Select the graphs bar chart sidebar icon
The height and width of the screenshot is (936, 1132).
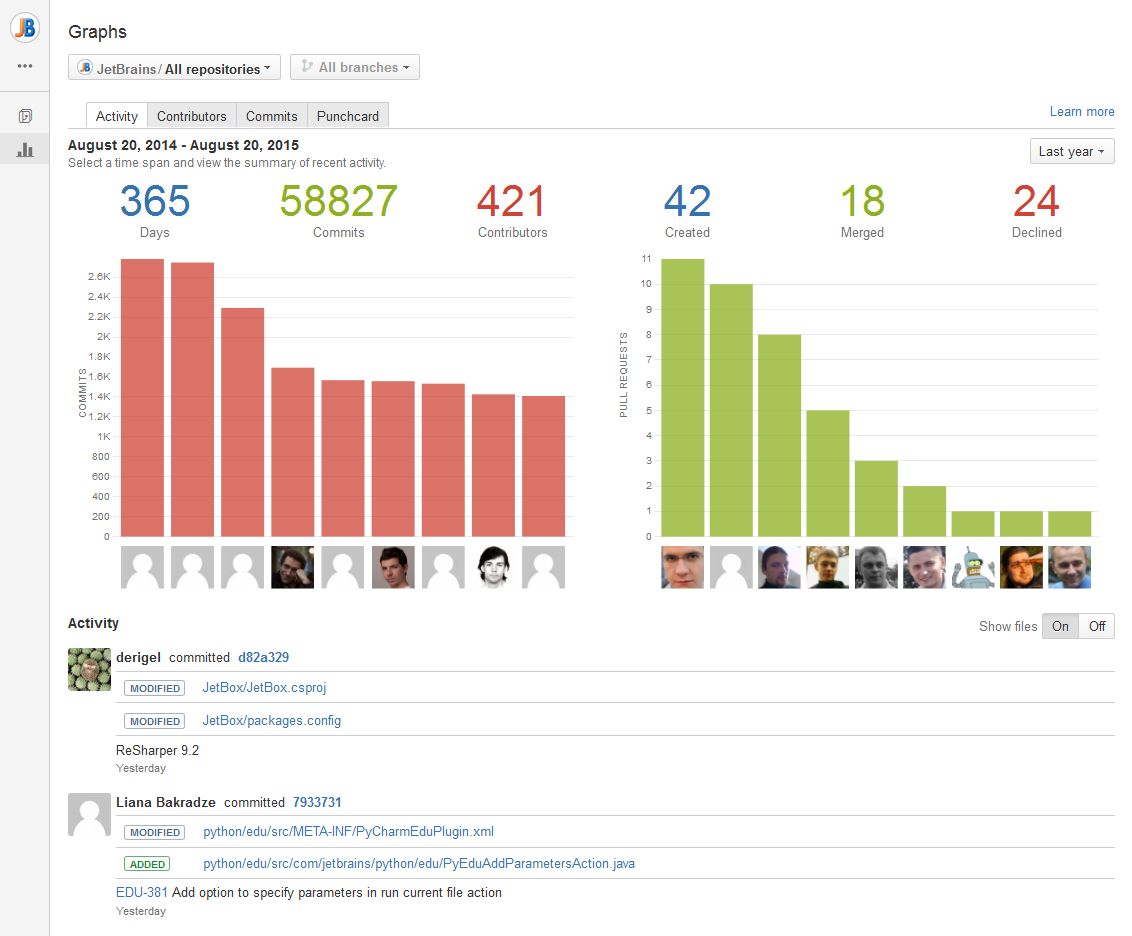(x=25, y=150)
